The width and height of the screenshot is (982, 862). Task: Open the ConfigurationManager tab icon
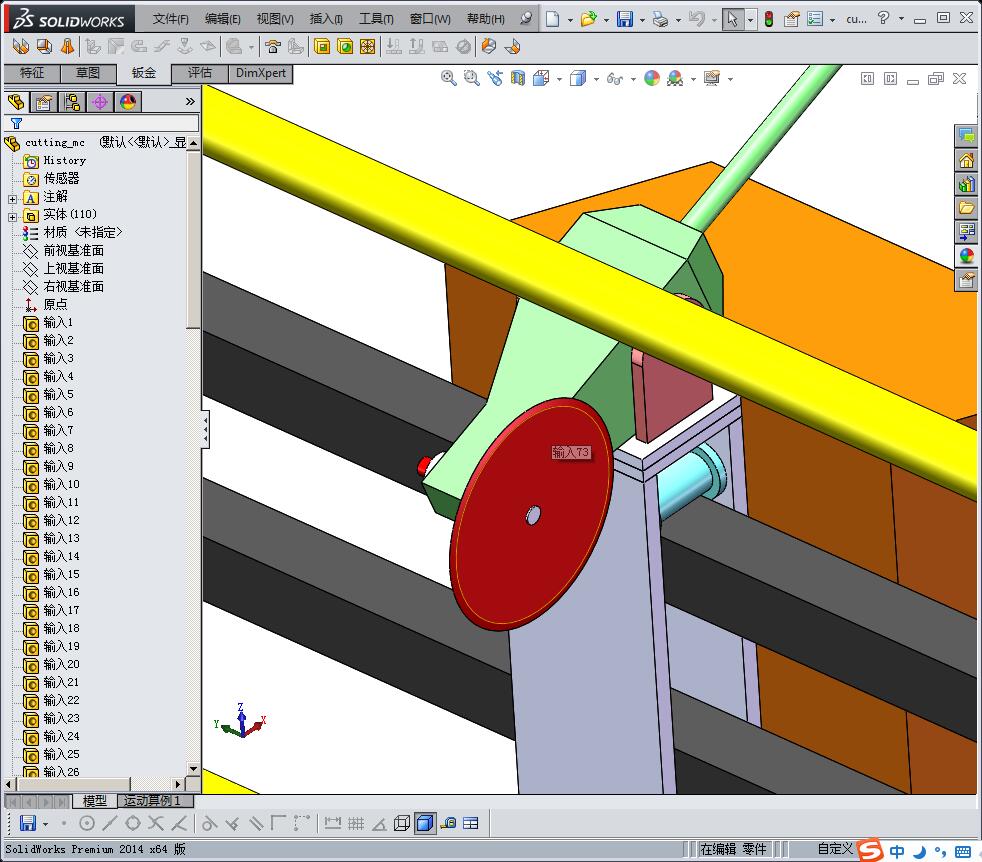coord(72,101)
